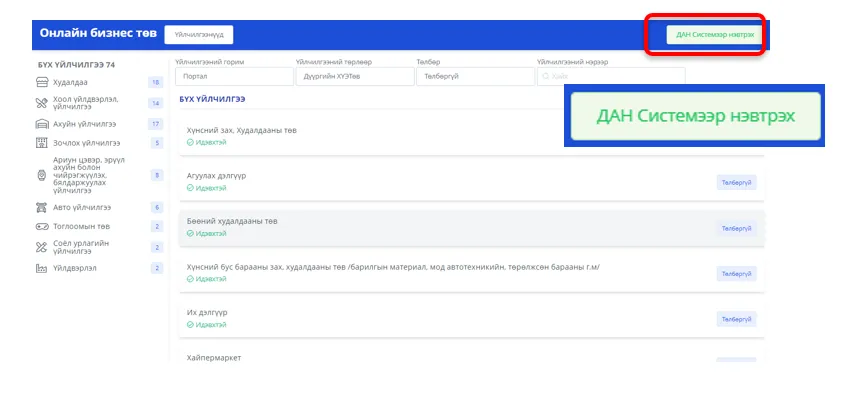
Task: Open the Үйлчилгээний төрлөөр dropdown
Action: pos(354,77)
